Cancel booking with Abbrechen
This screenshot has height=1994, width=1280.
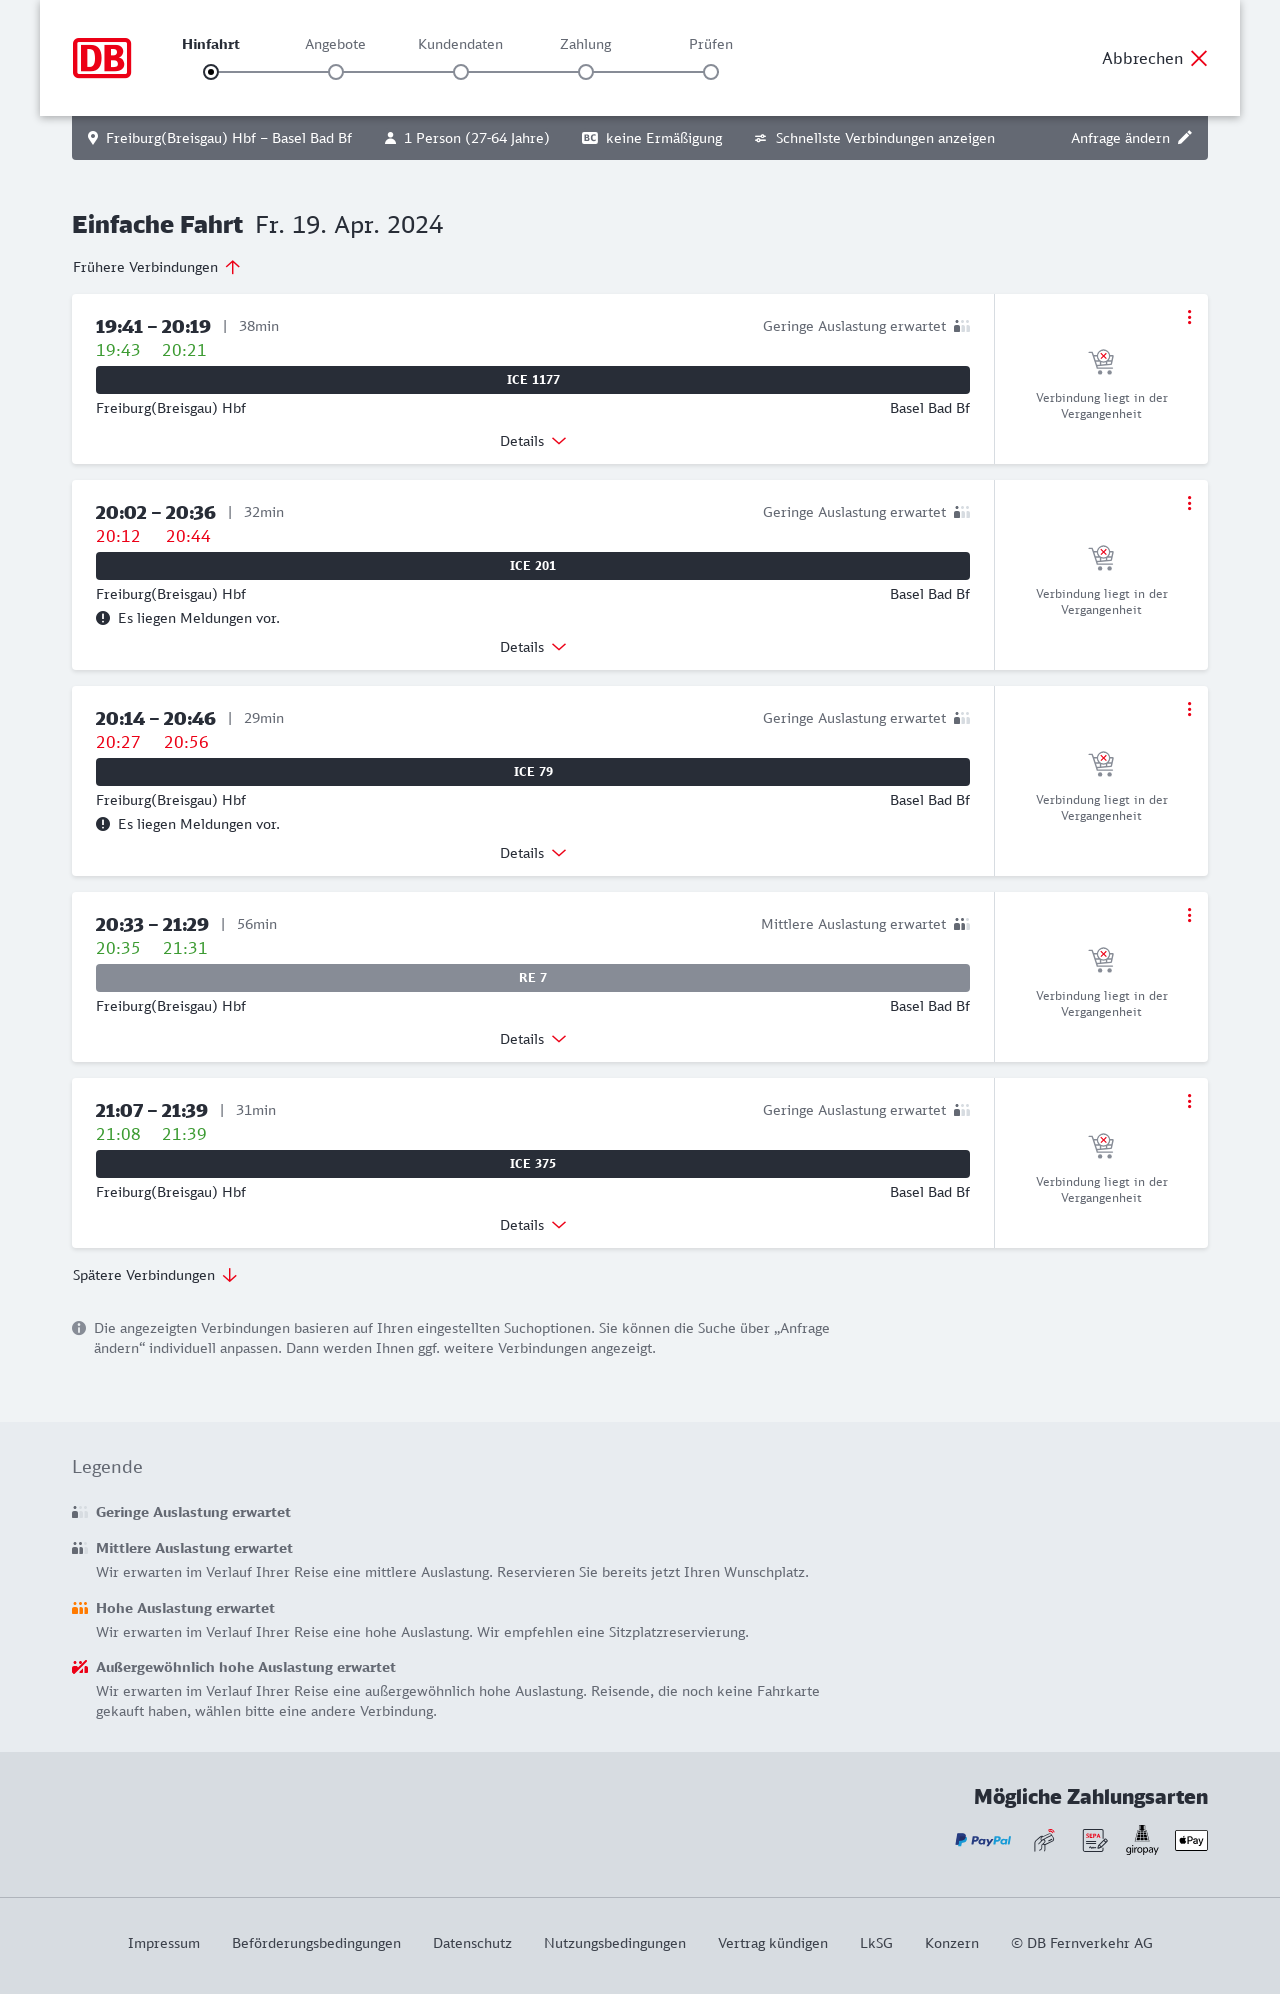(x=1154, y=58)
